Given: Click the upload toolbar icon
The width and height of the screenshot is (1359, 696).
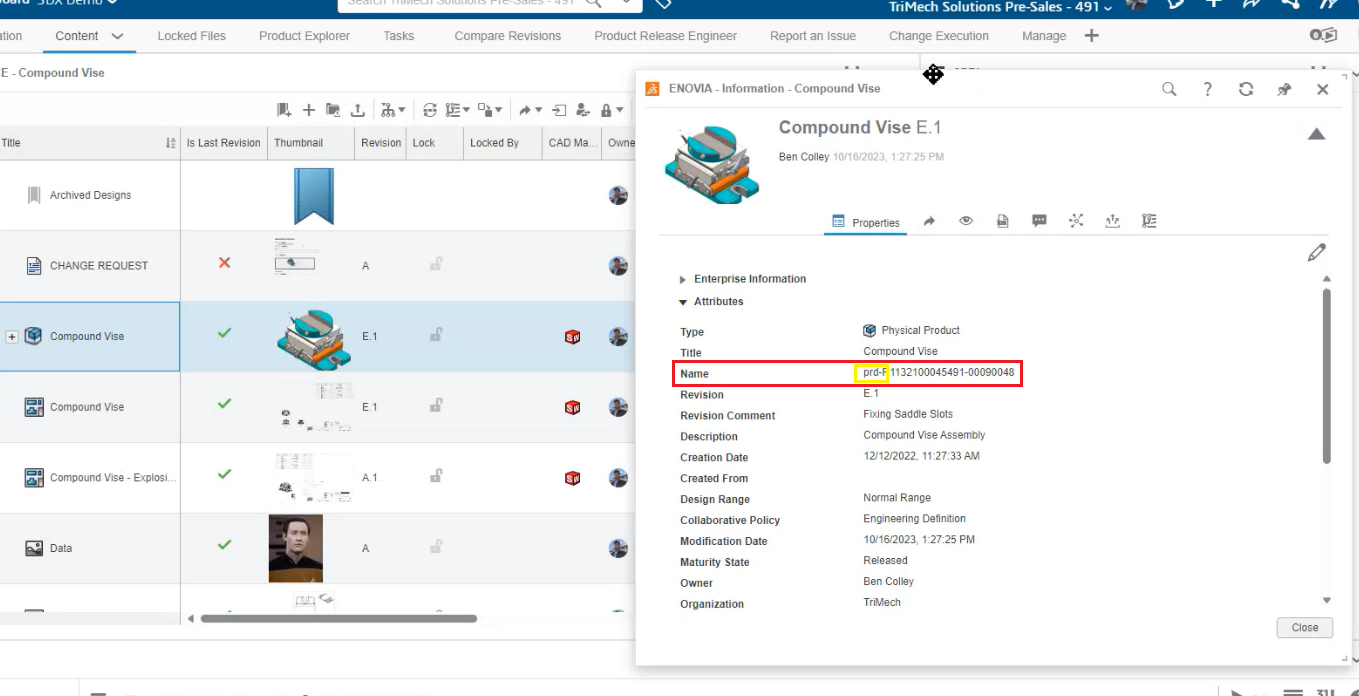Looking at the screenshot, I should click(x=357, y=110).
